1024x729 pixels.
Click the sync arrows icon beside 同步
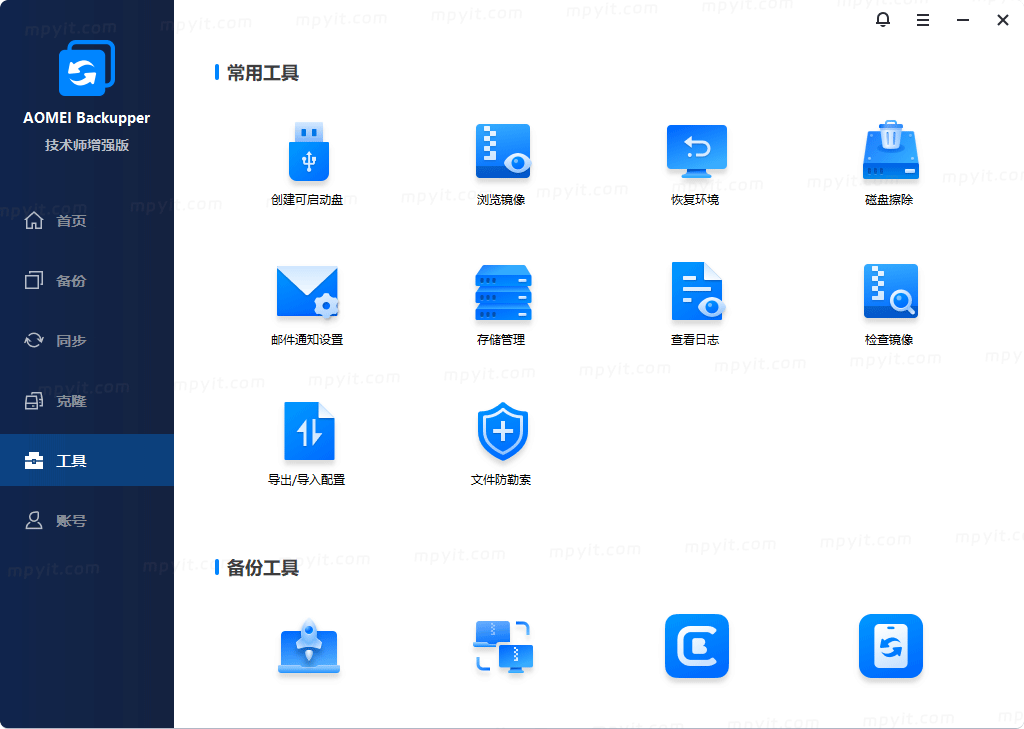click(34, 340)
